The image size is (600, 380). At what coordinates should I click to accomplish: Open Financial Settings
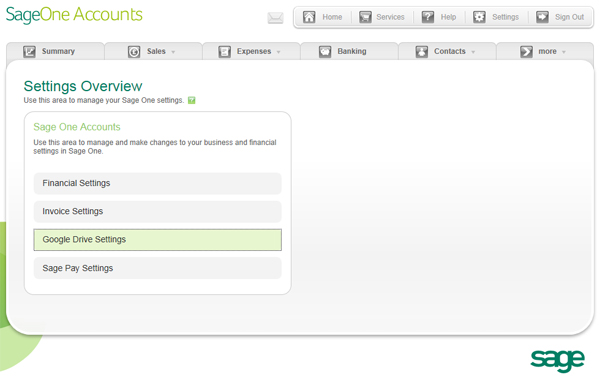point(157,183)
